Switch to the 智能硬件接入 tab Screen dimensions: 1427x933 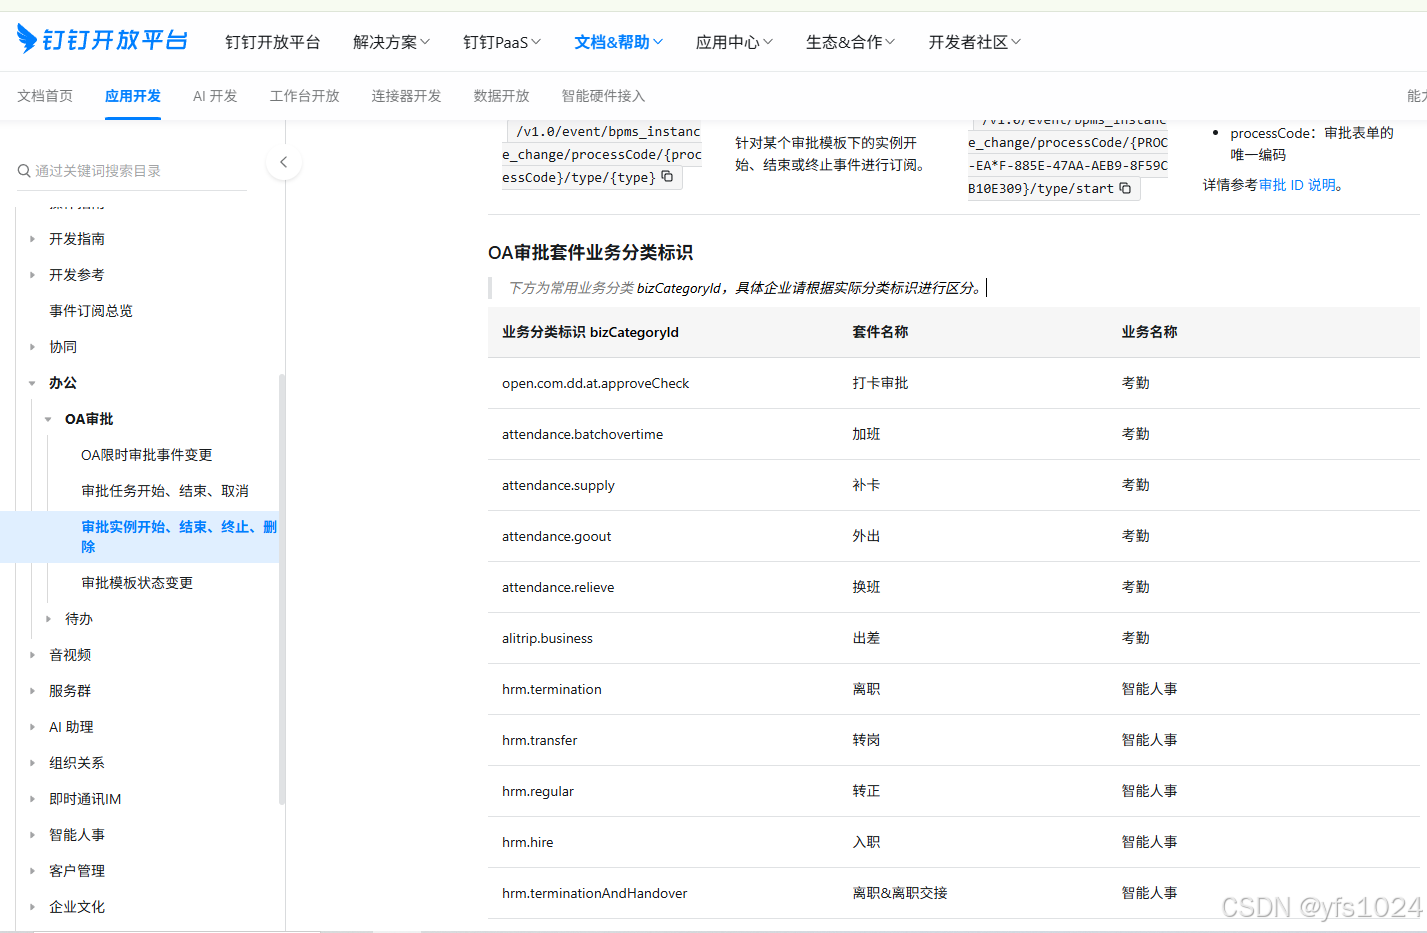click(604, 96)
